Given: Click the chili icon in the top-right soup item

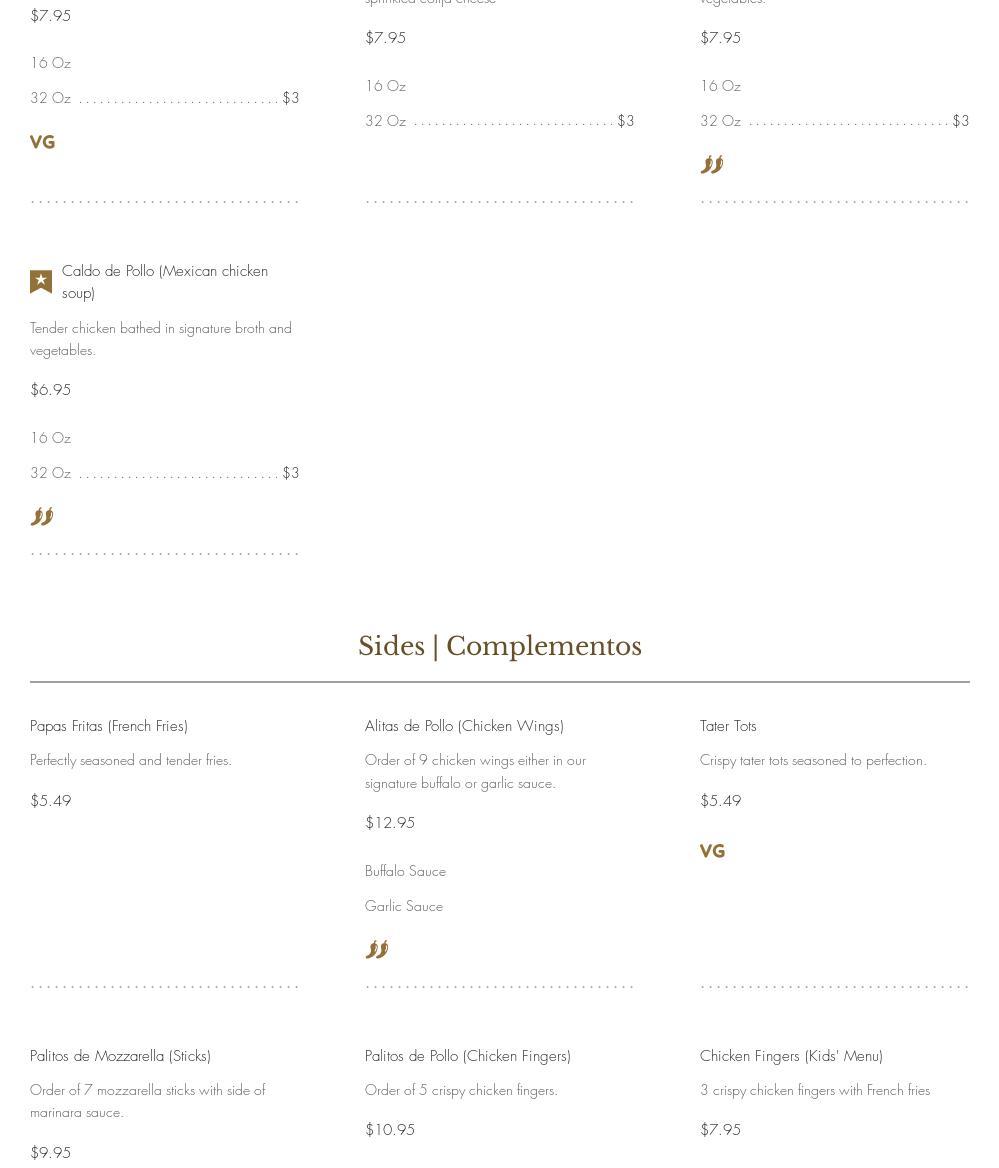Looking at the screenshot, I should click(712, 165).
